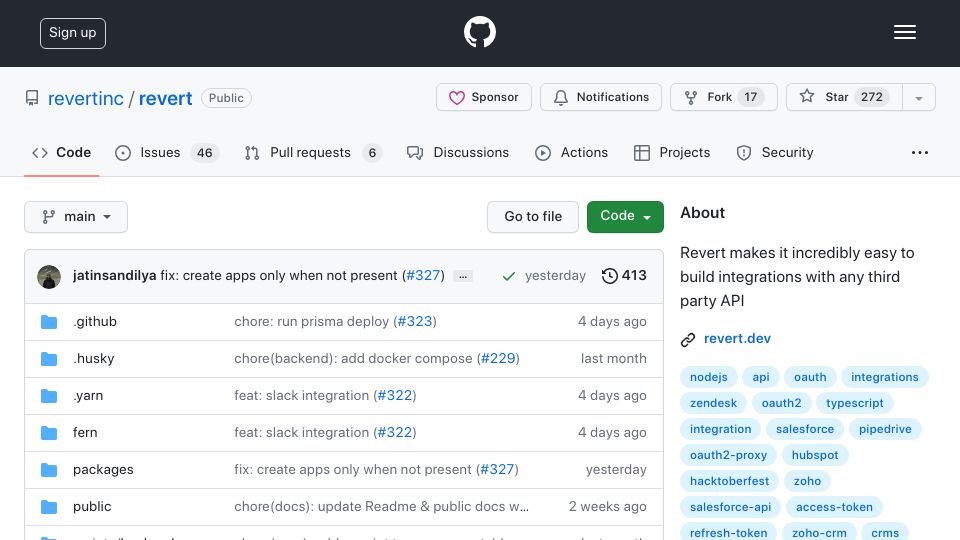This screenshot has width=960, height=540.
Task: Click the public folder icon
Action: [x=49, y=507]
